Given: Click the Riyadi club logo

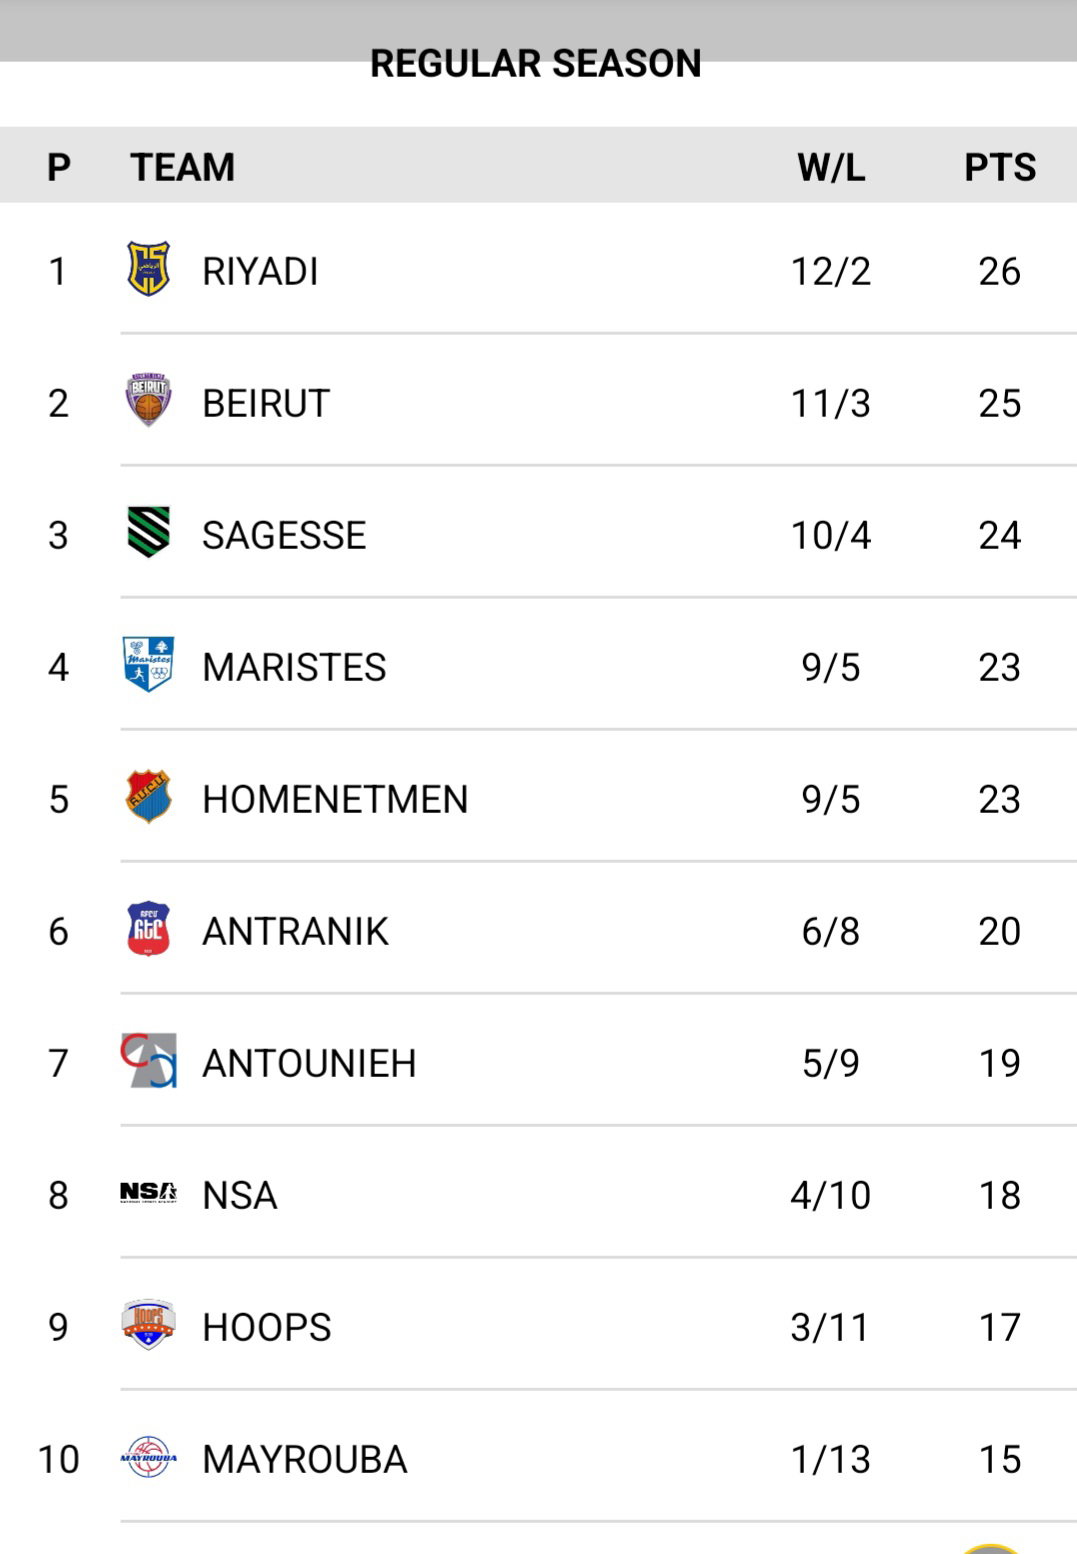Looking at the screenshot, I should (148, 270).
